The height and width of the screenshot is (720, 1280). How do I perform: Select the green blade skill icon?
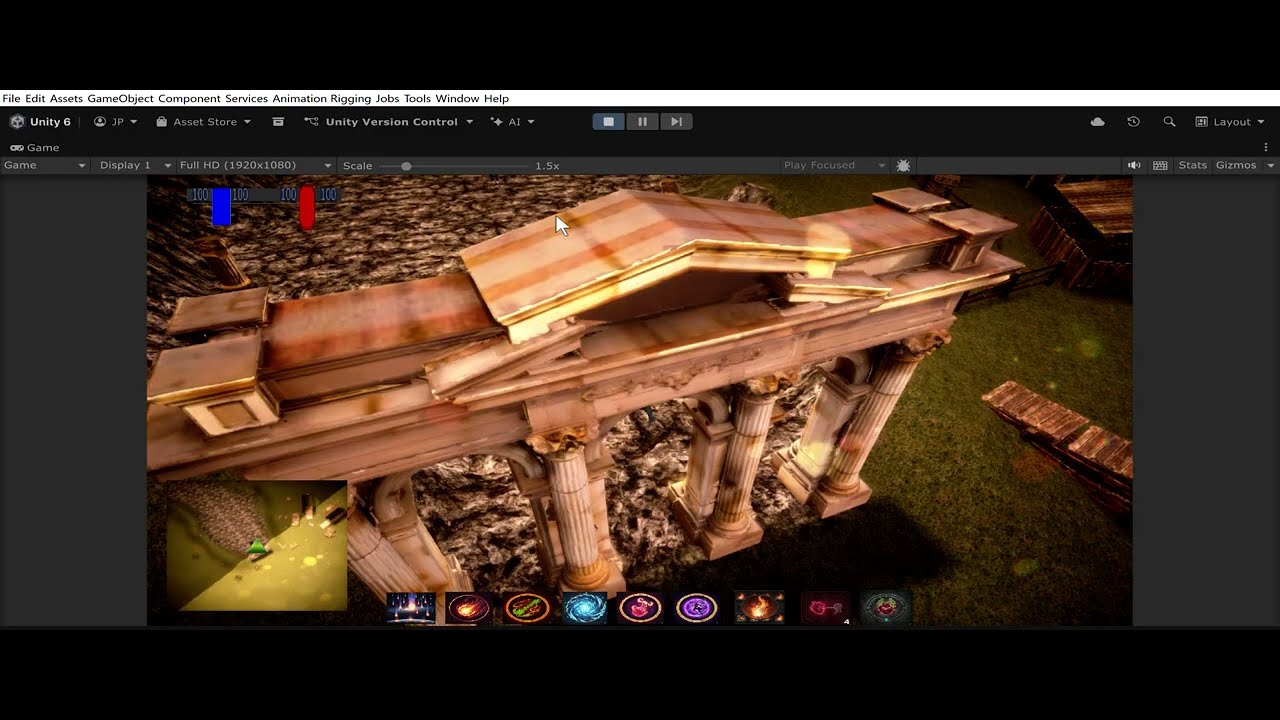pyautogui.click(x=526, y=607)
